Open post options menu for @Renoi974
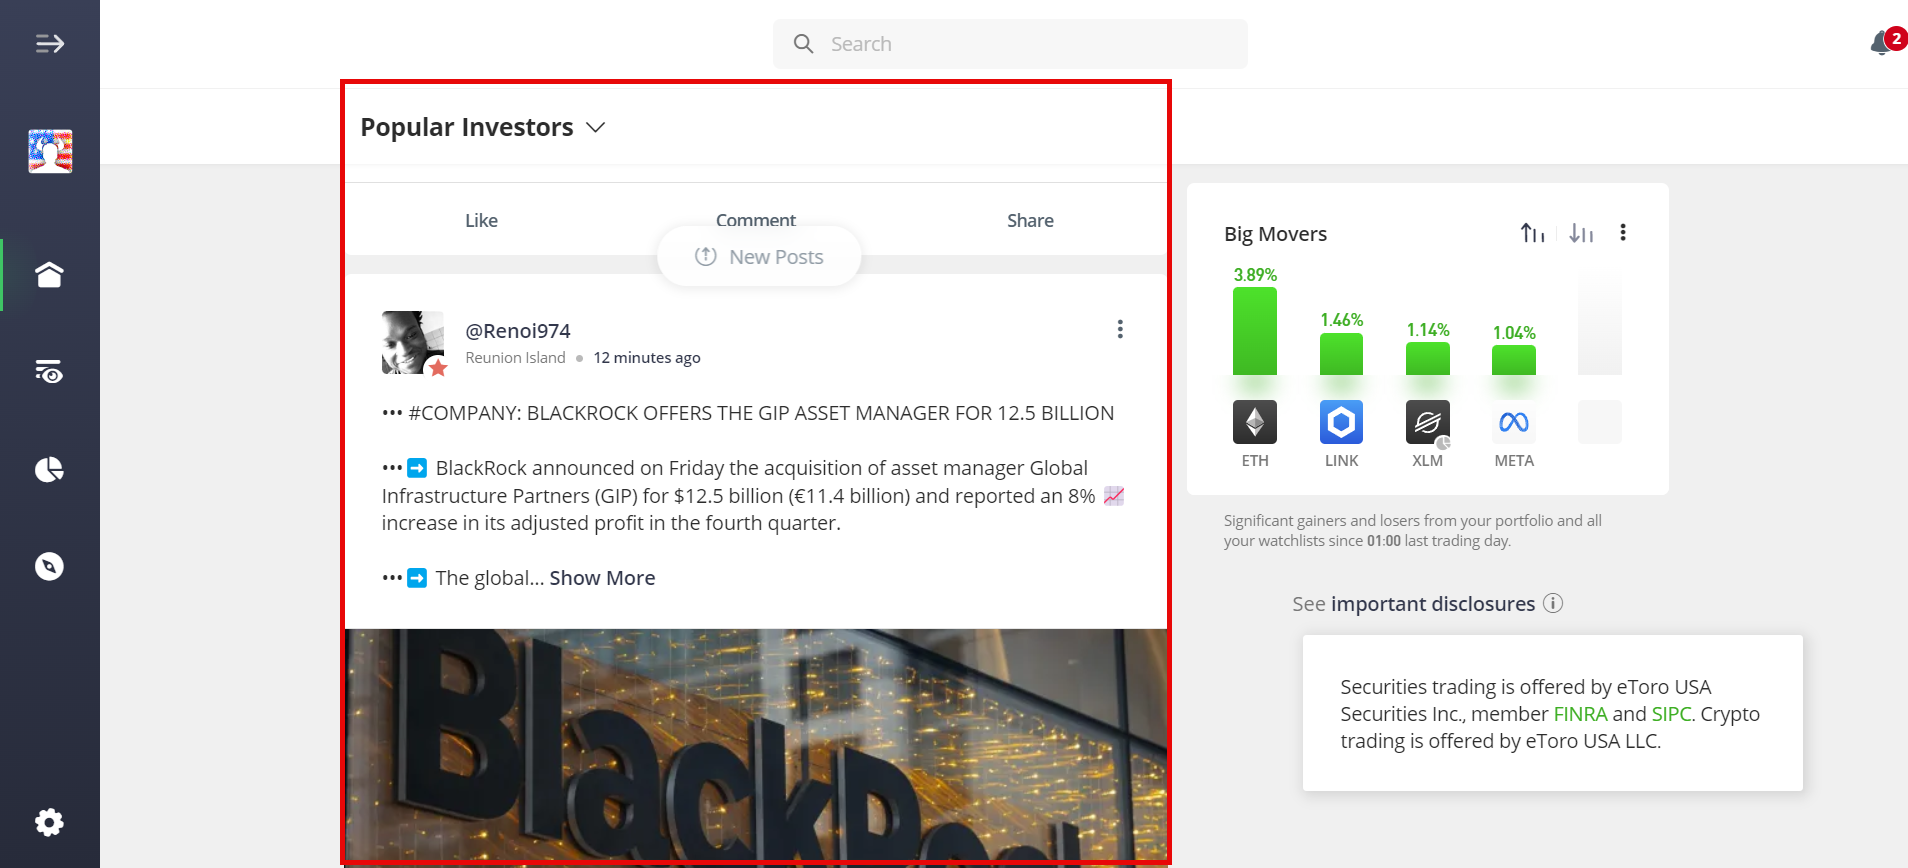This screenshot has height=868, width=1908. click(x=1120, y=329)
